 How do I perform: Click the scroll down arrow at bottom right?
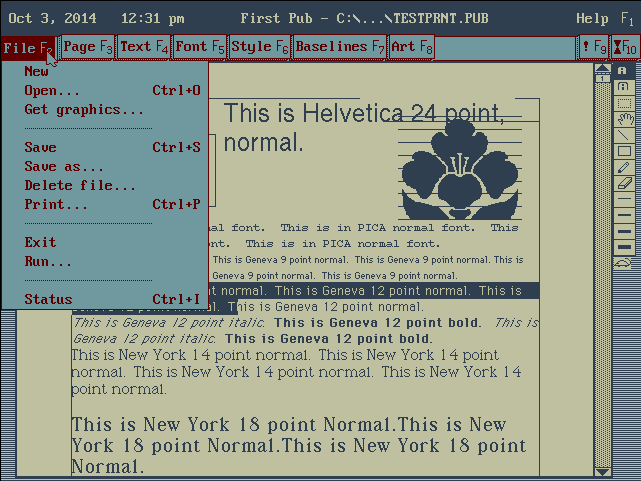(602, 471)
